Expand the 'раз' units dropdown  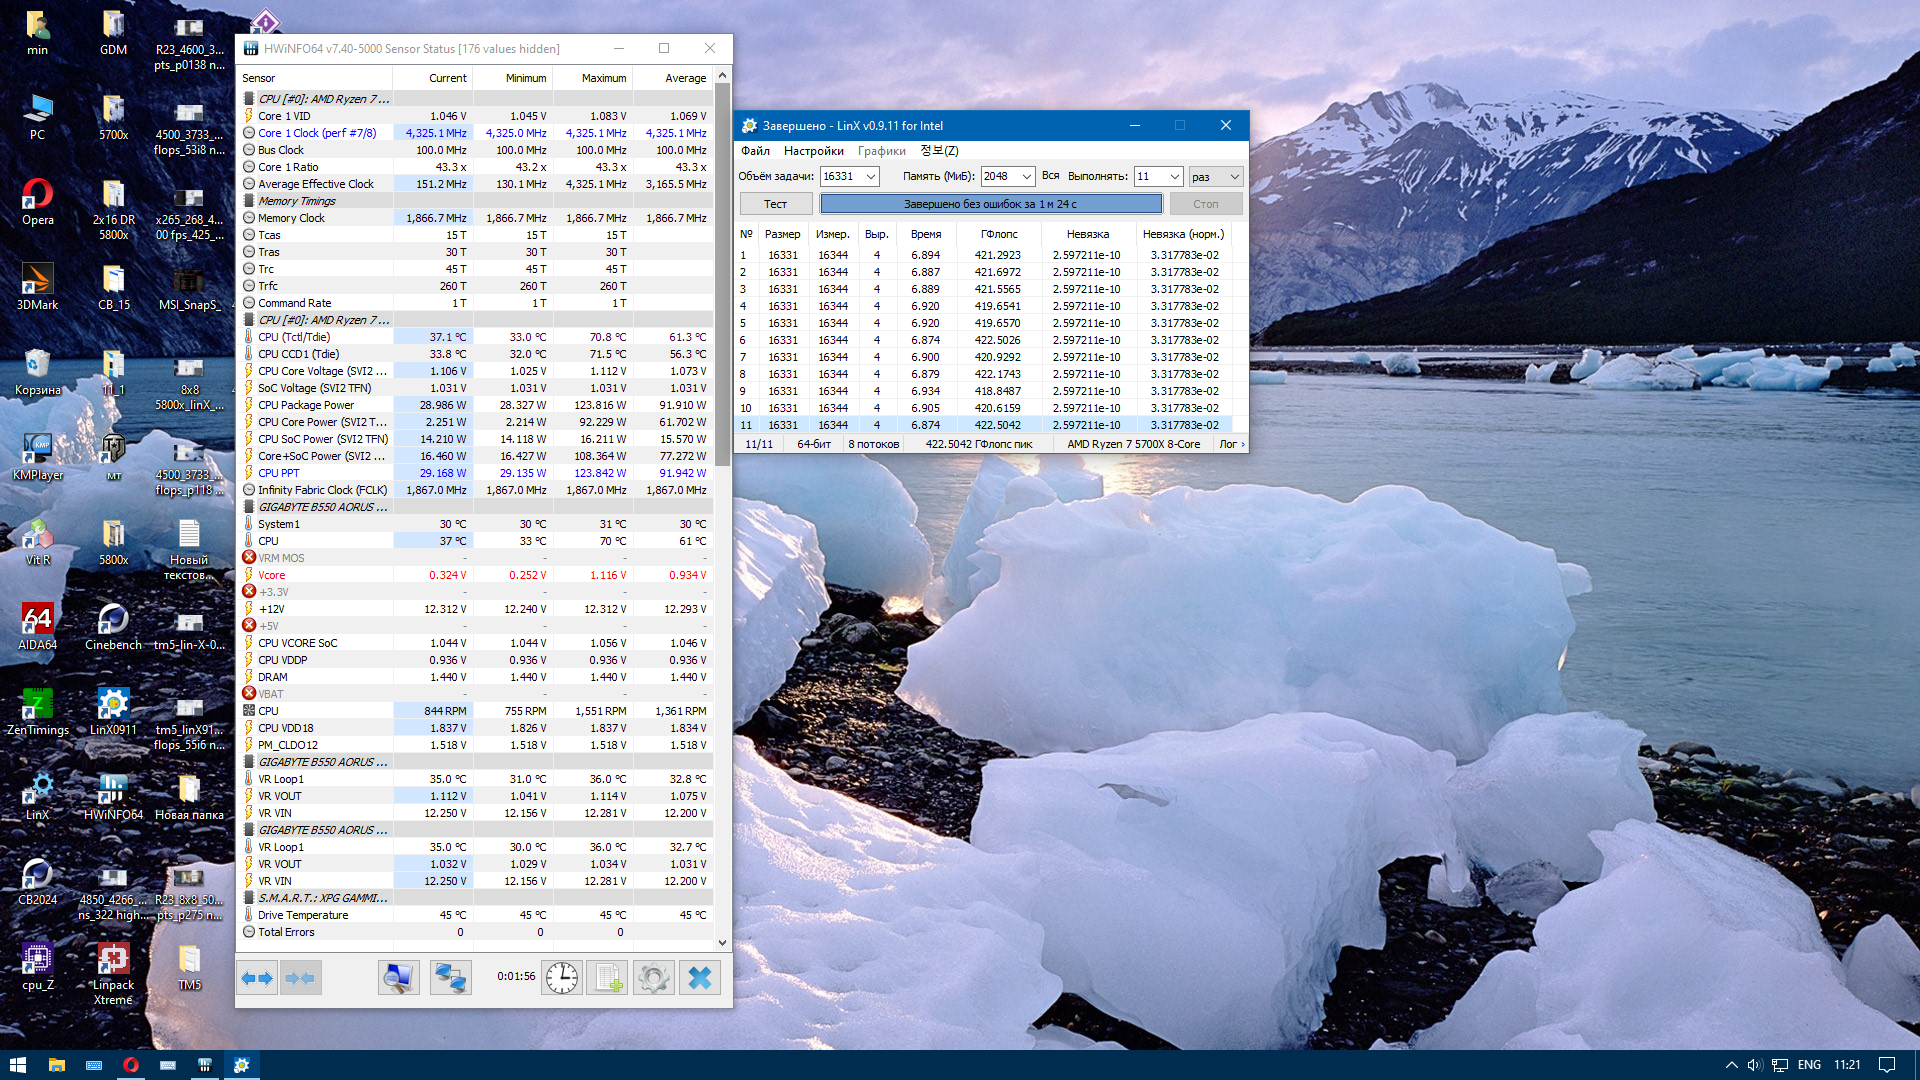click(1234, 177)
